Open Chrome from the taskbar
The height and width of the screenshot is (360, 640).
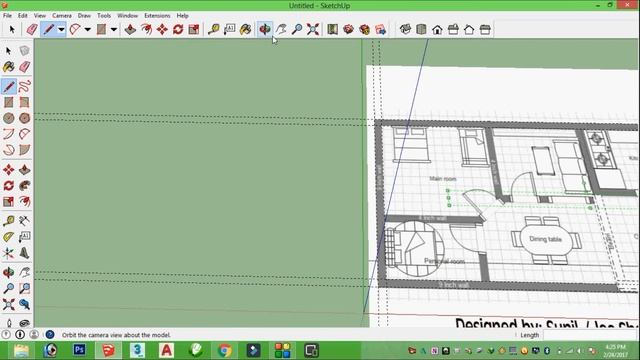tap(224, 350)
